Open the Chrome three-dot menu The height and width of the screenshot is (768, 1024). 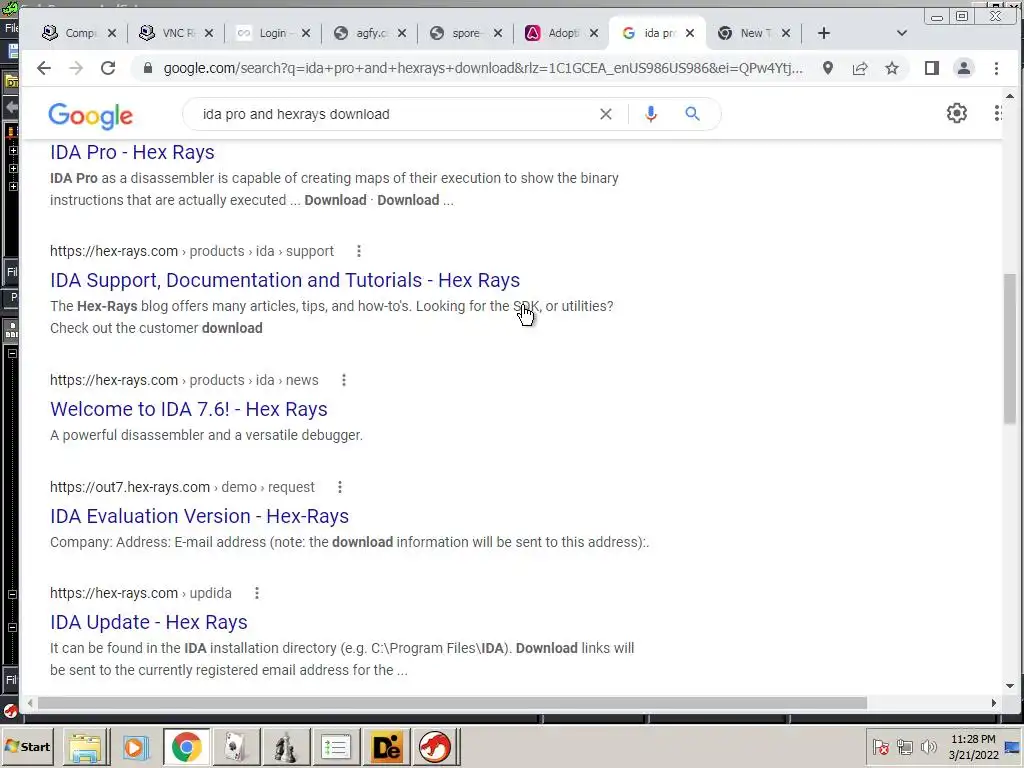tap(996, 68)
